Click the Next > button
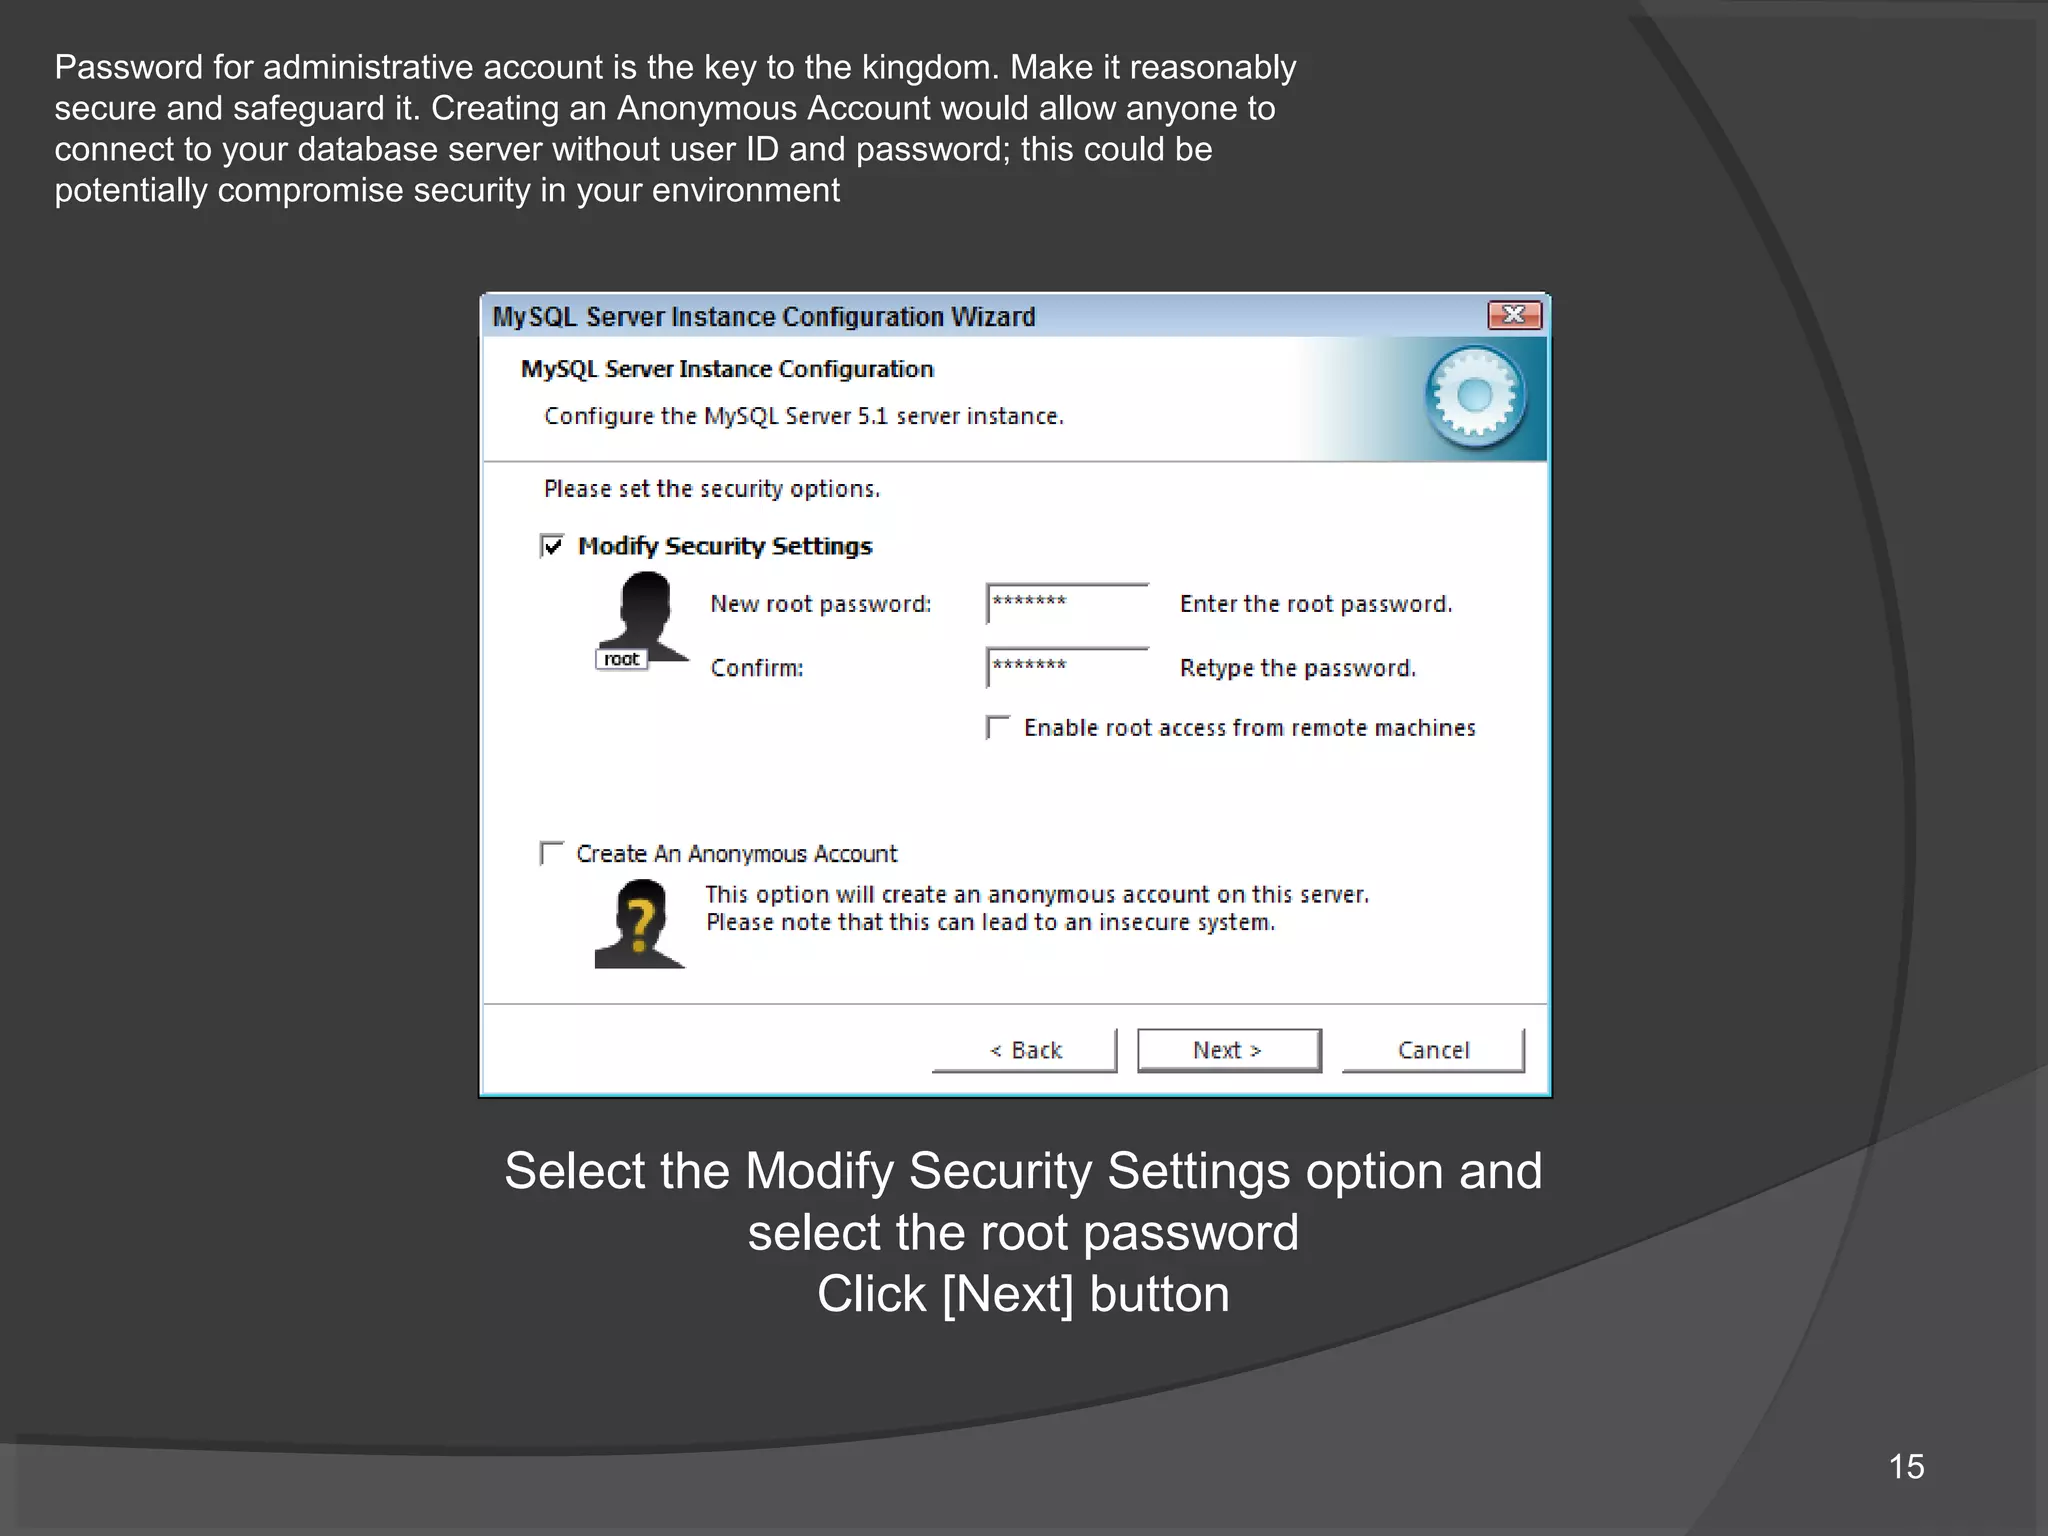 click(1229, 1050)
